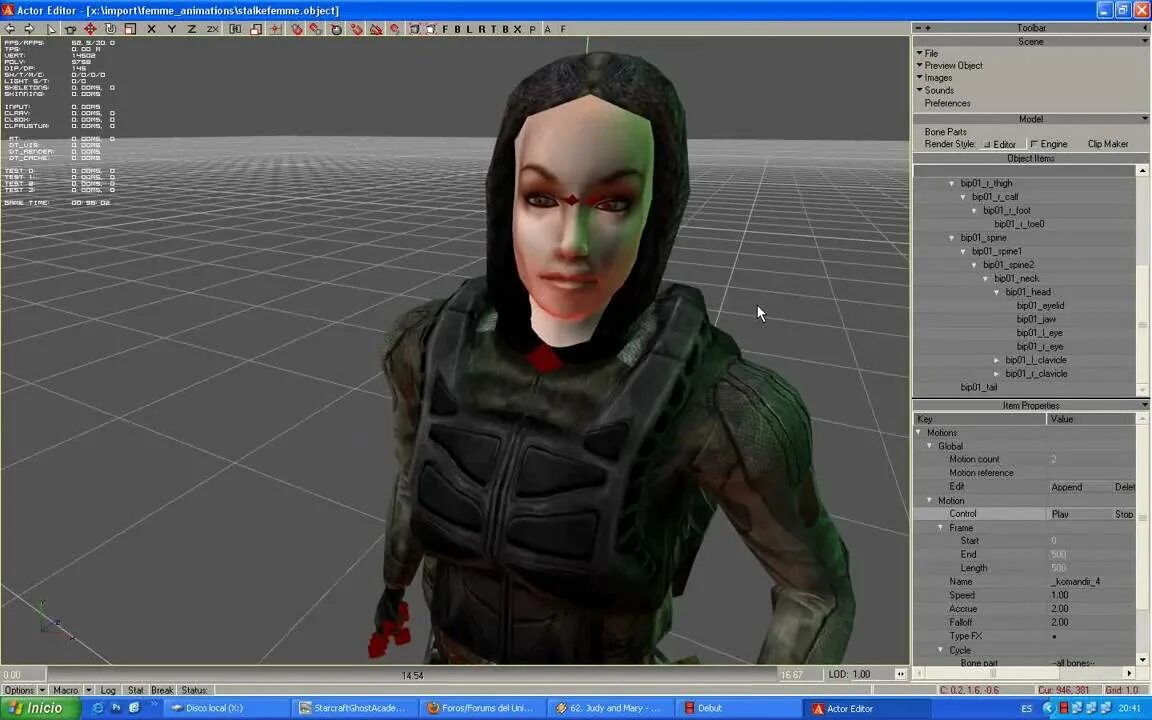Click Play in the Control row
This screenshot has width=1152, height=720.
tap(1060, 514)
